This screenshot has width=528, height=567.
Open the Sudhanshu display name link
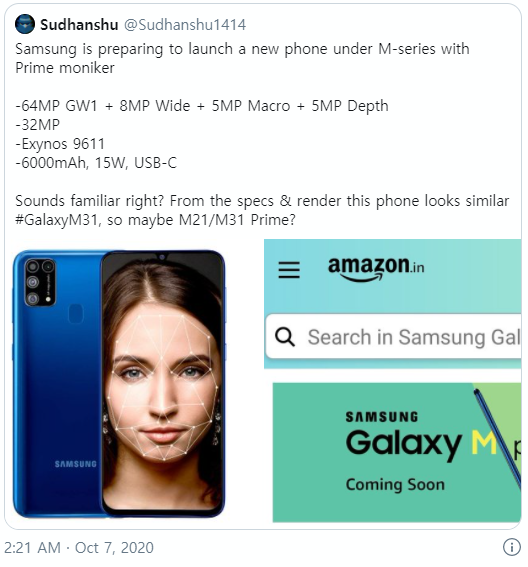click(x=79, y=25)
